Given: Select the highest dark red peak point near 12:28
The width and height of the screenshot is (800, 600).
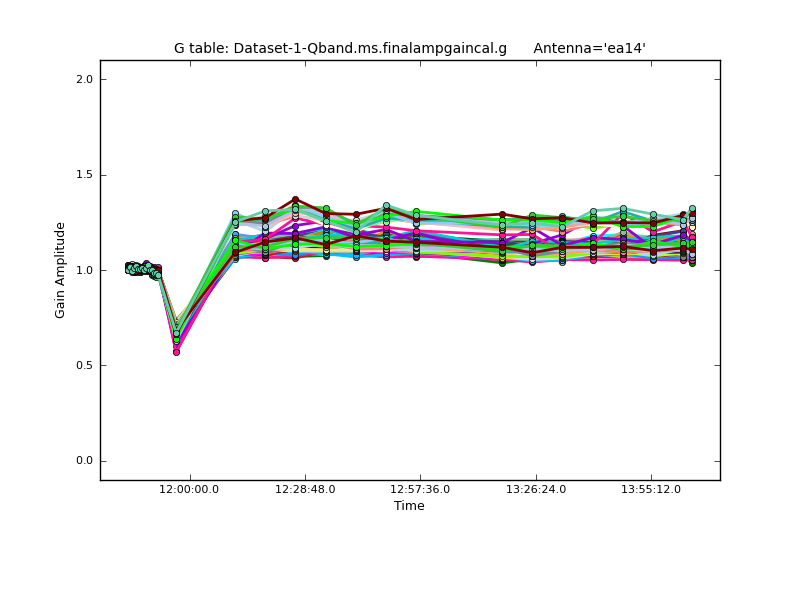Looking at the screenshot, I should [295, 200].
